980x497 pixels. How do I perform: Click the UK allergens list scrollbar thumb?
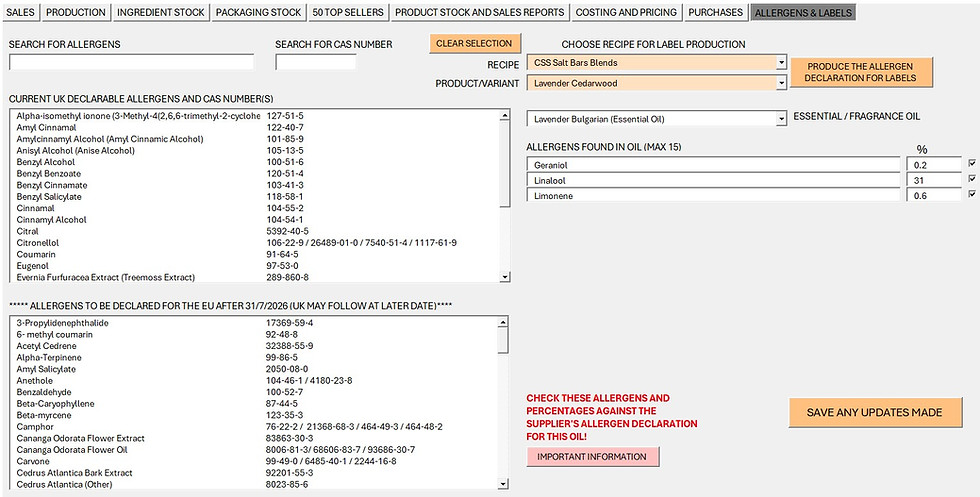[505, 164]
